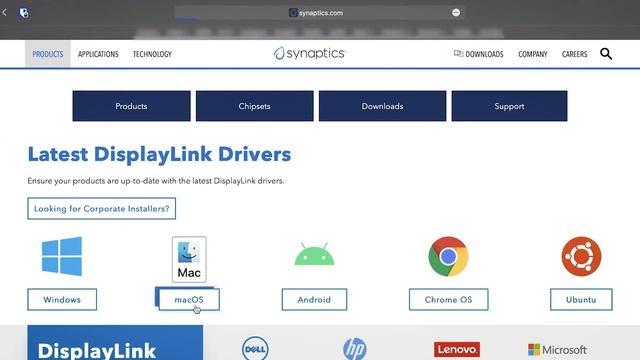The image size is (640, 360).
Task: Select the macOS driver button
Action: pyautogui.click(x=189, y=300)
